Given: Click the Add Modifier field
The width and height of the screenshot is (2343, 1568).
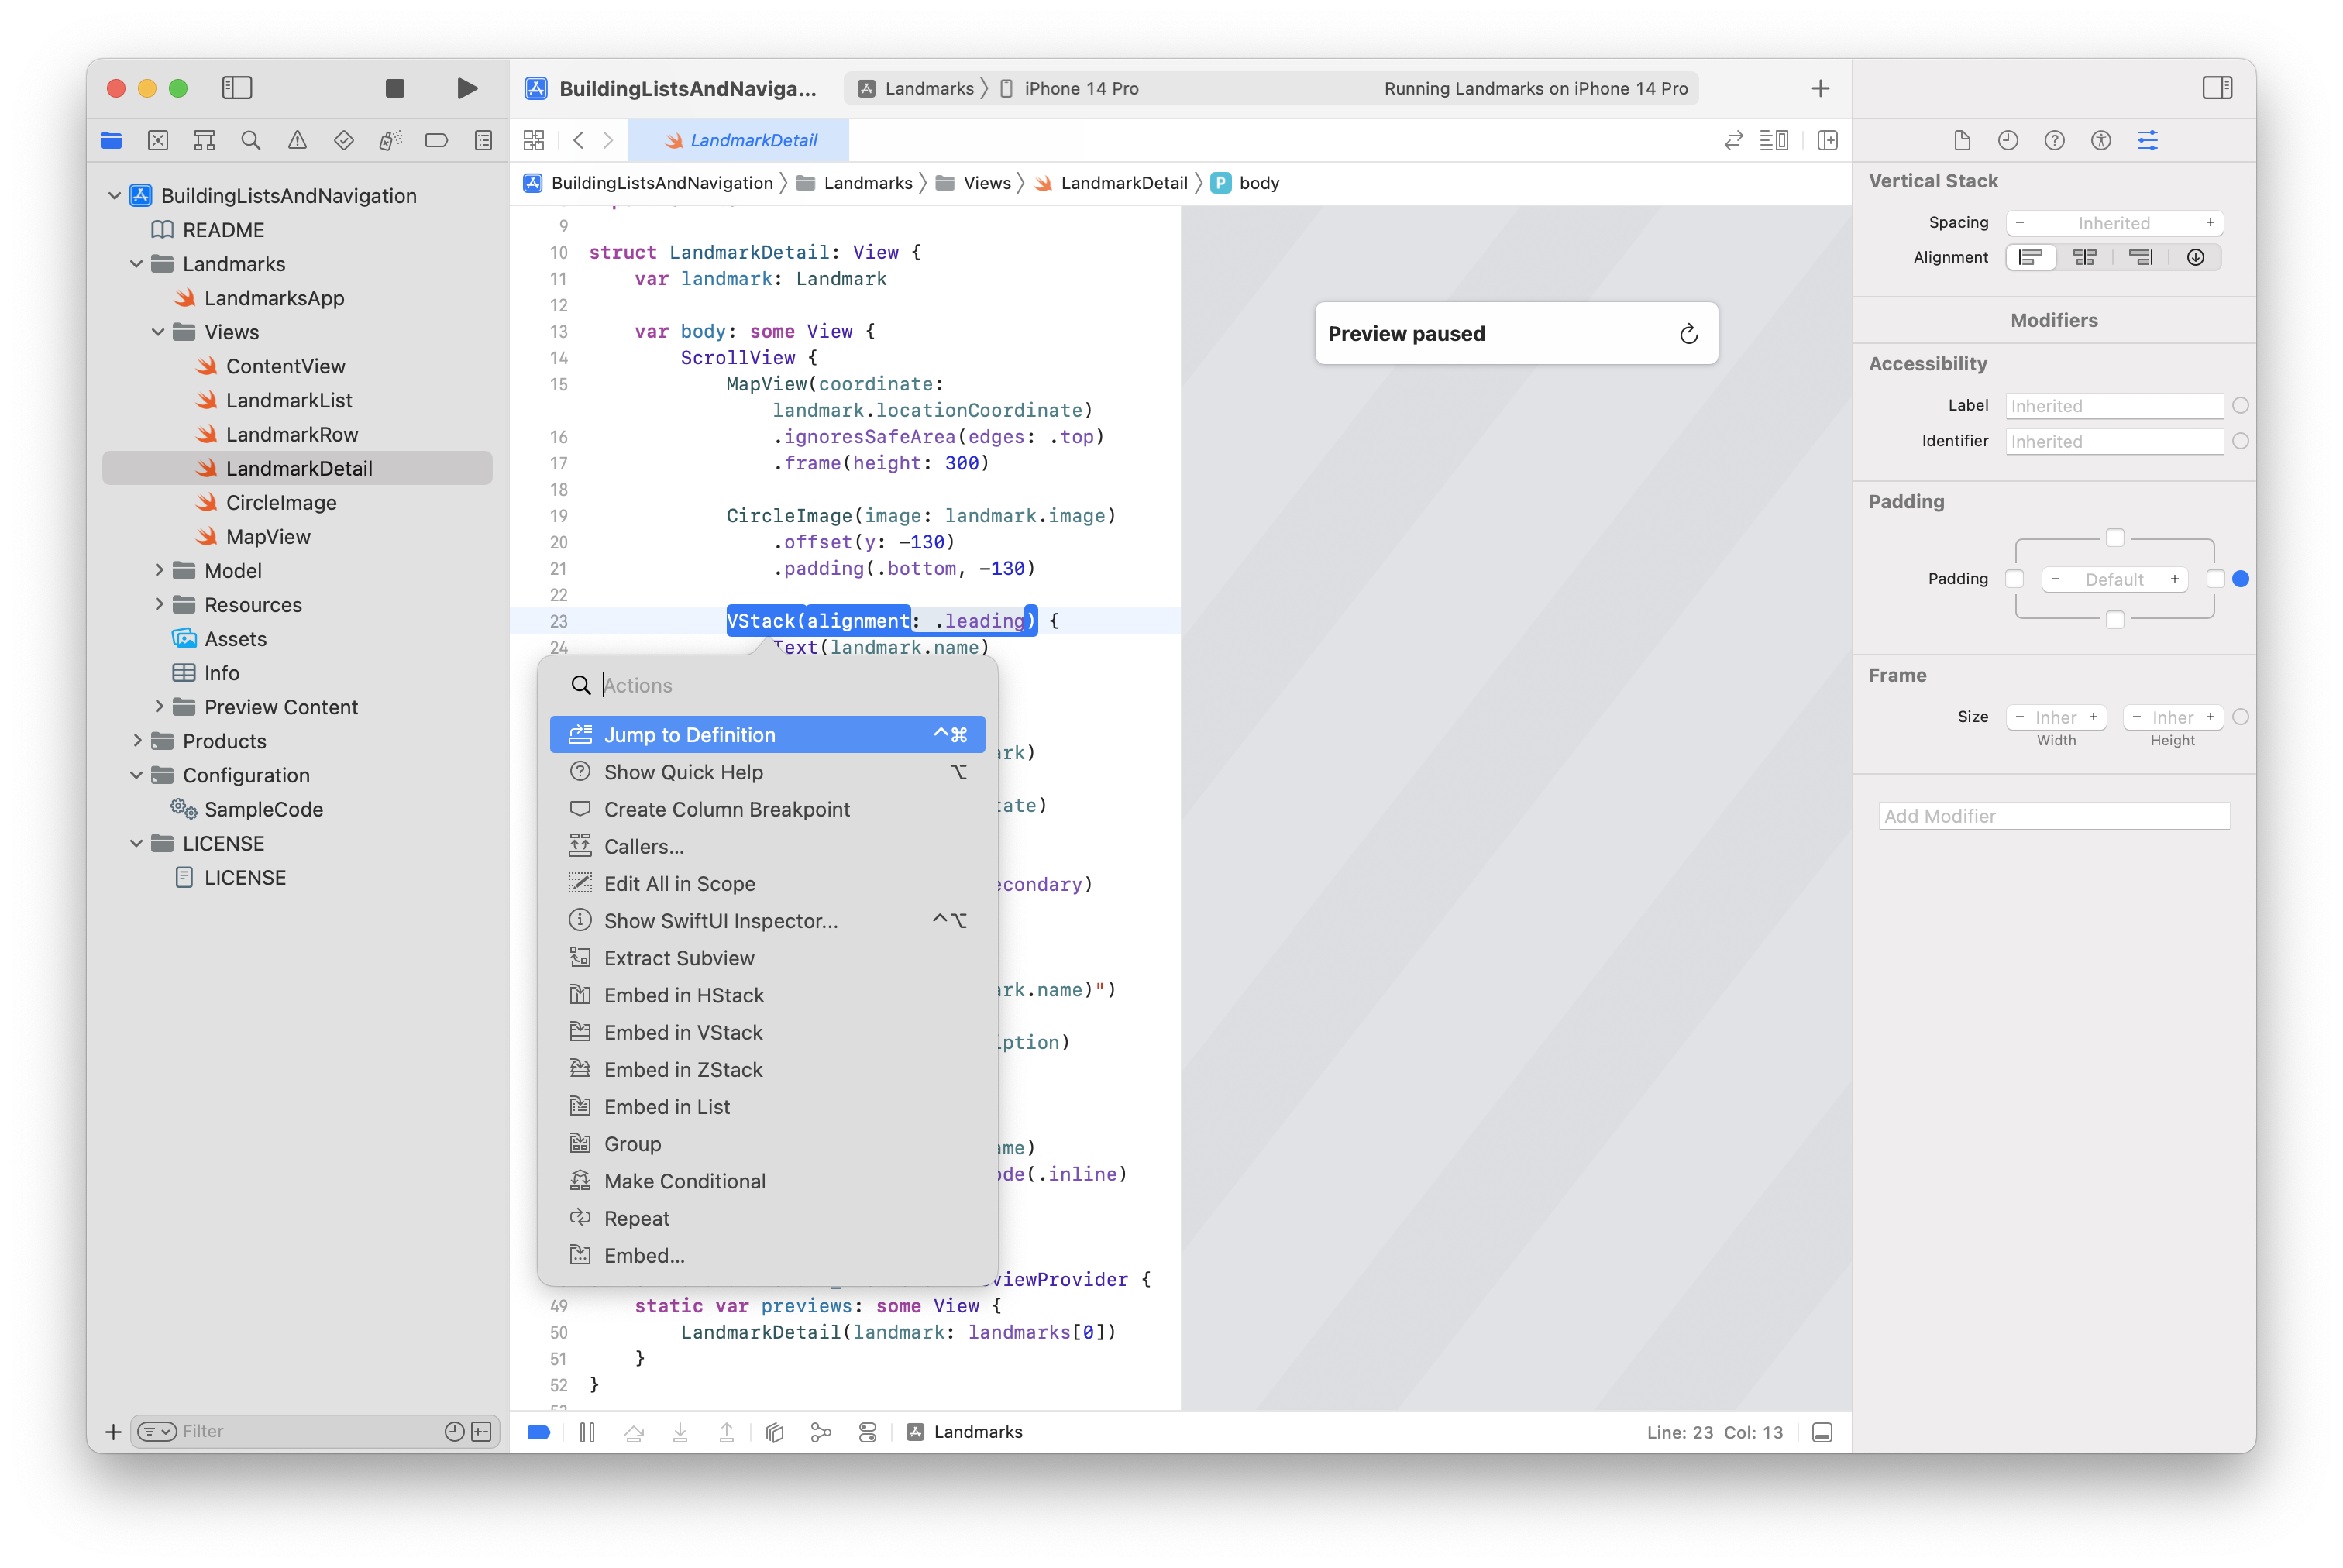Looking at the screenshot, I should (x=2053, y=816).
